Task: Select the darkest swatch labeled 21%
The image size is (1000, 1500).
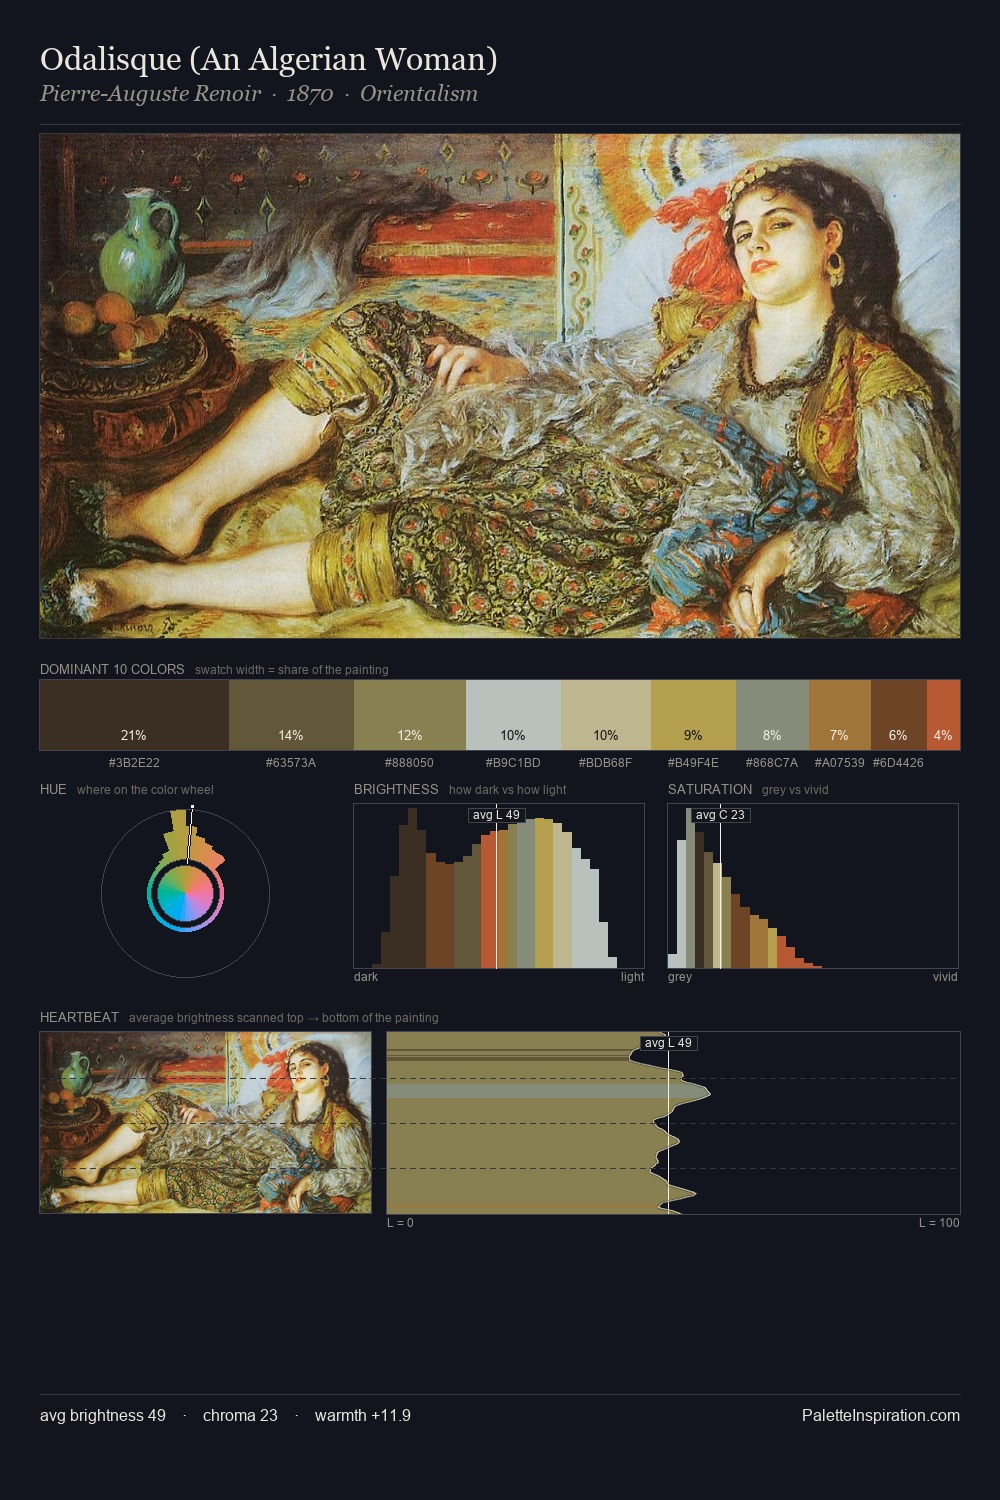Action: pos(134,715)
